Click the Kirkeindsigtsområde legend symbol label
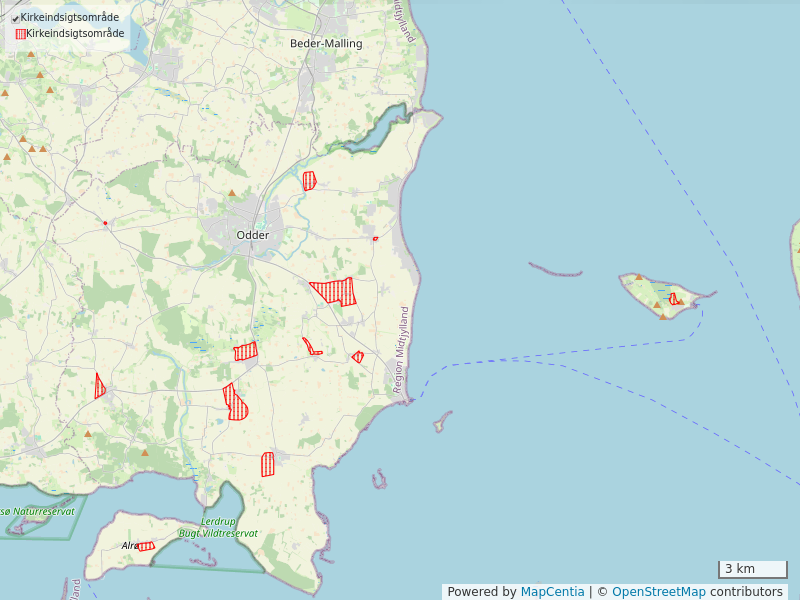This screenshot has height=600, width=800. (x=75, y=33)
